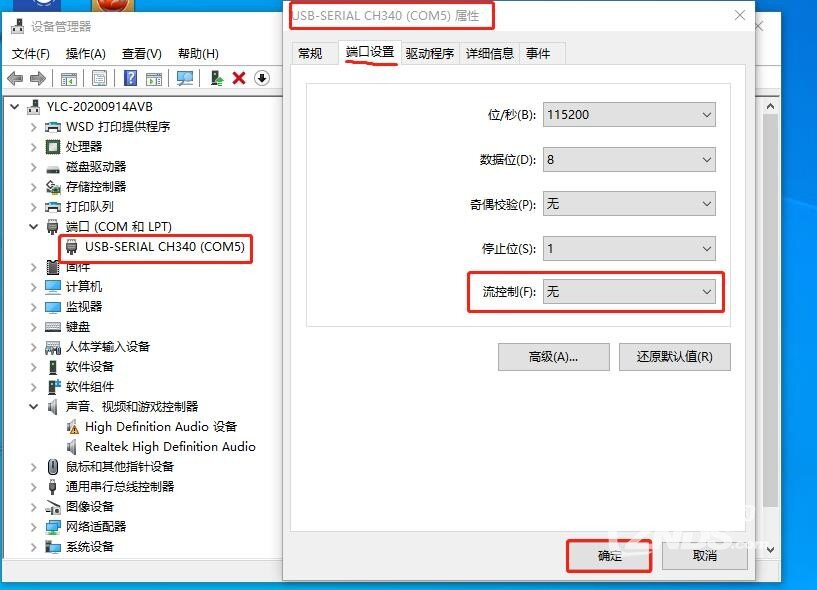Select 打印队列 in tree
Screen dimensions: 817x590
point(90,207)
